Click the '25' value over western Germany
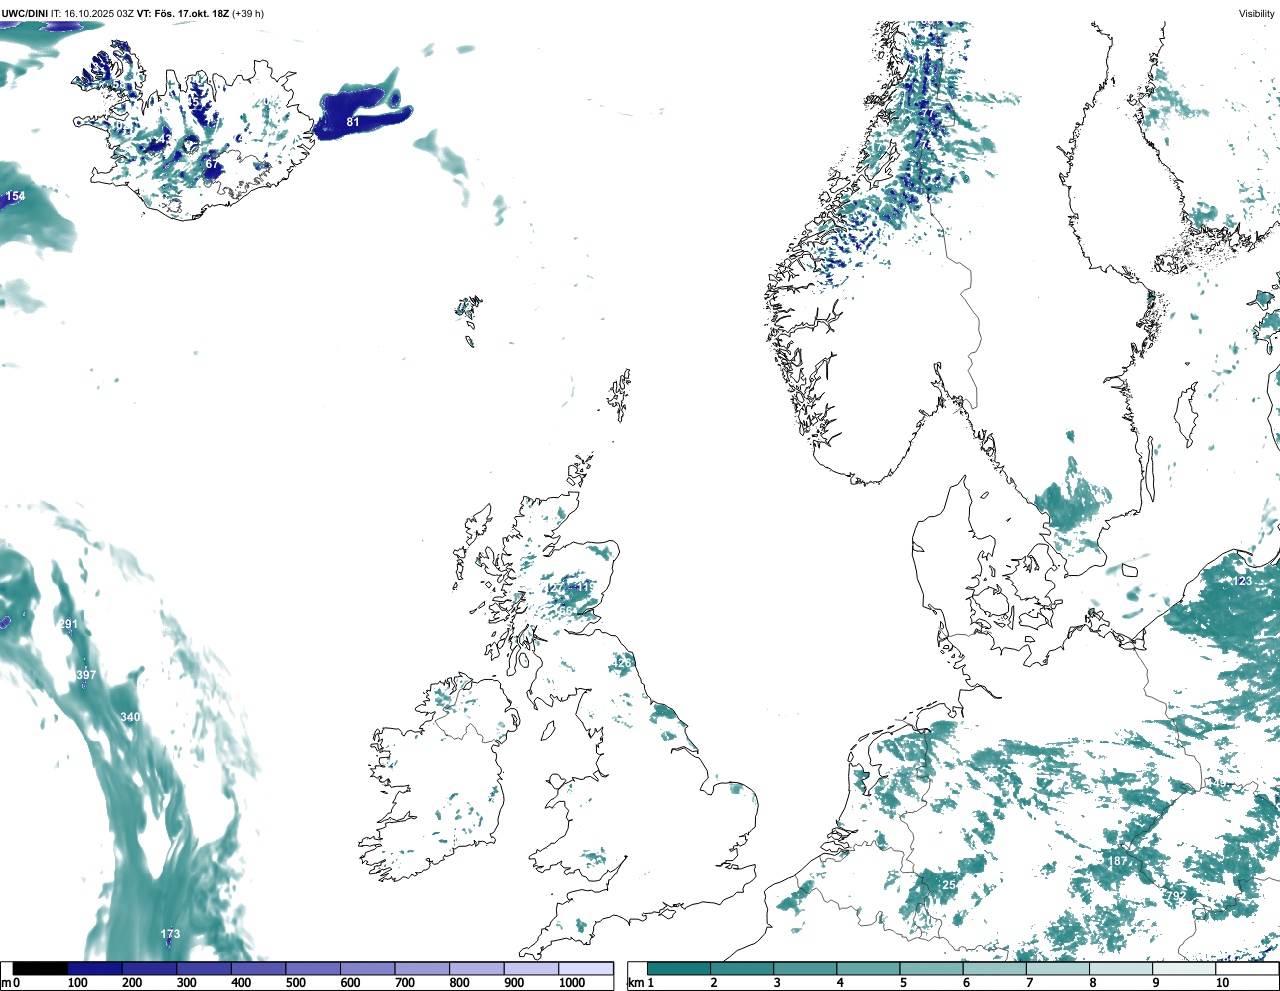The width and height of the screenshot is (1280, 991). tap(949, 885)
